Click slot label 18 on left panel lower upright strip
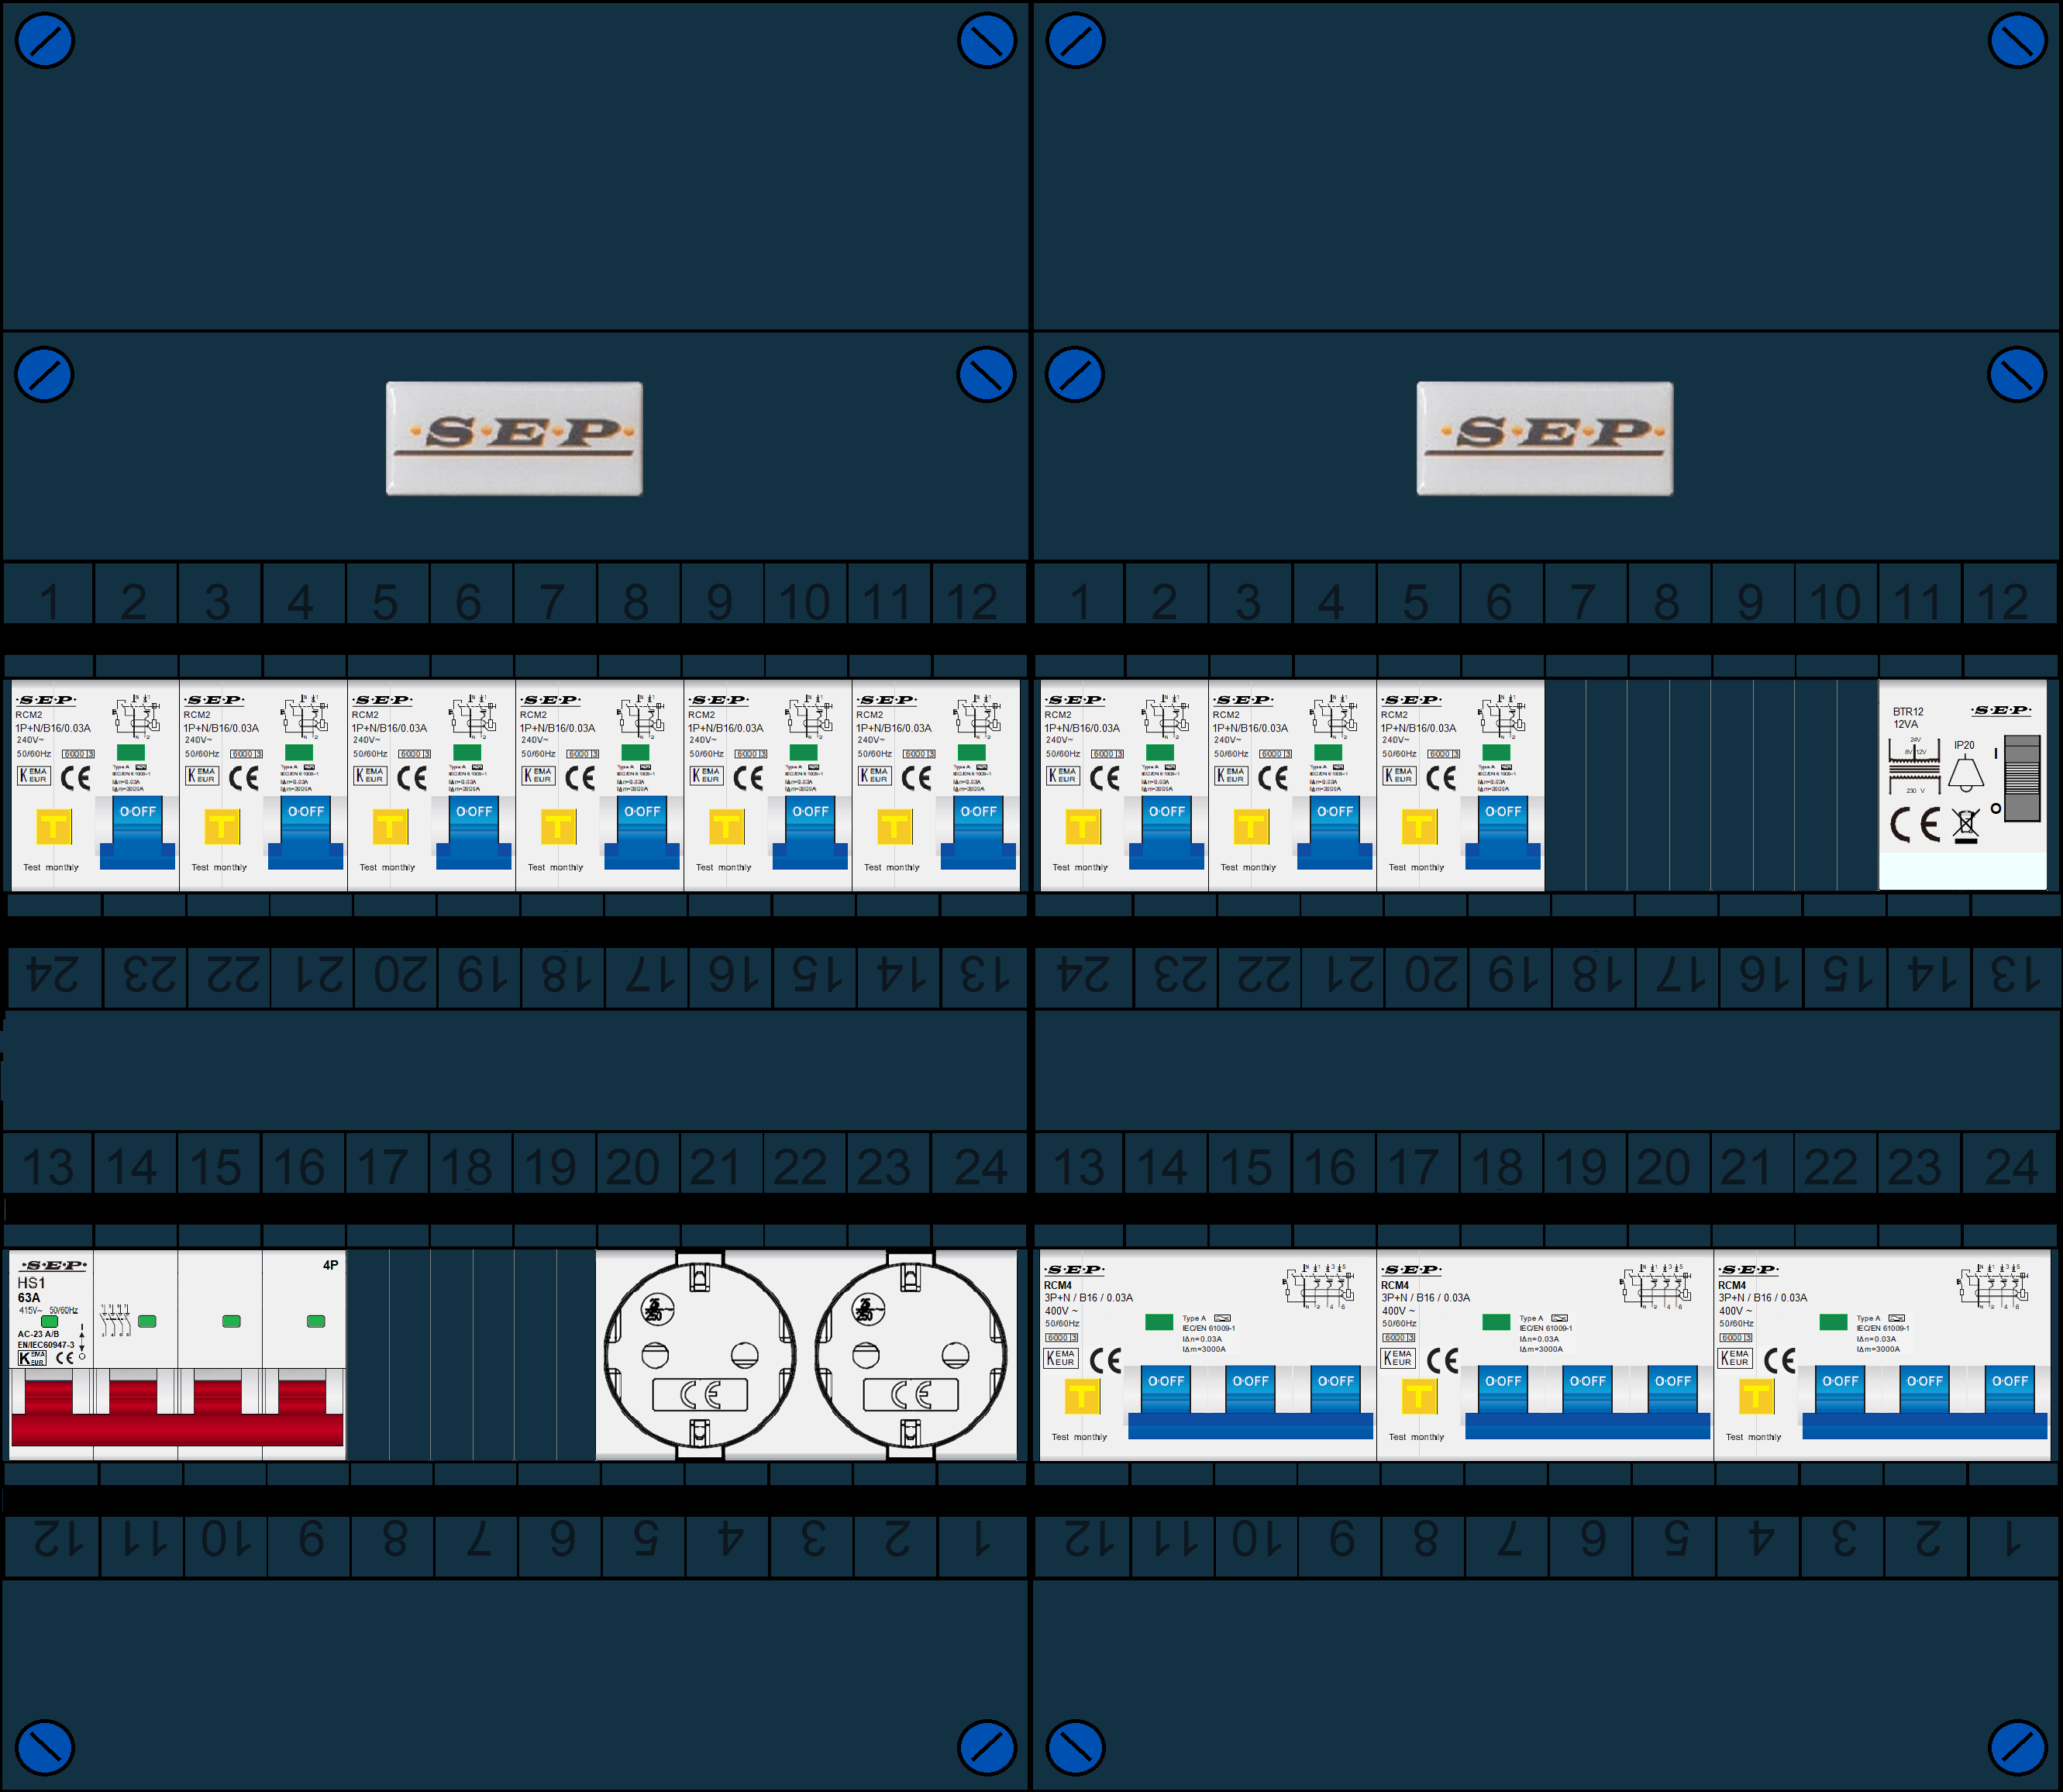The height and width of the screenshot is (1792, 2063). 466,1166
